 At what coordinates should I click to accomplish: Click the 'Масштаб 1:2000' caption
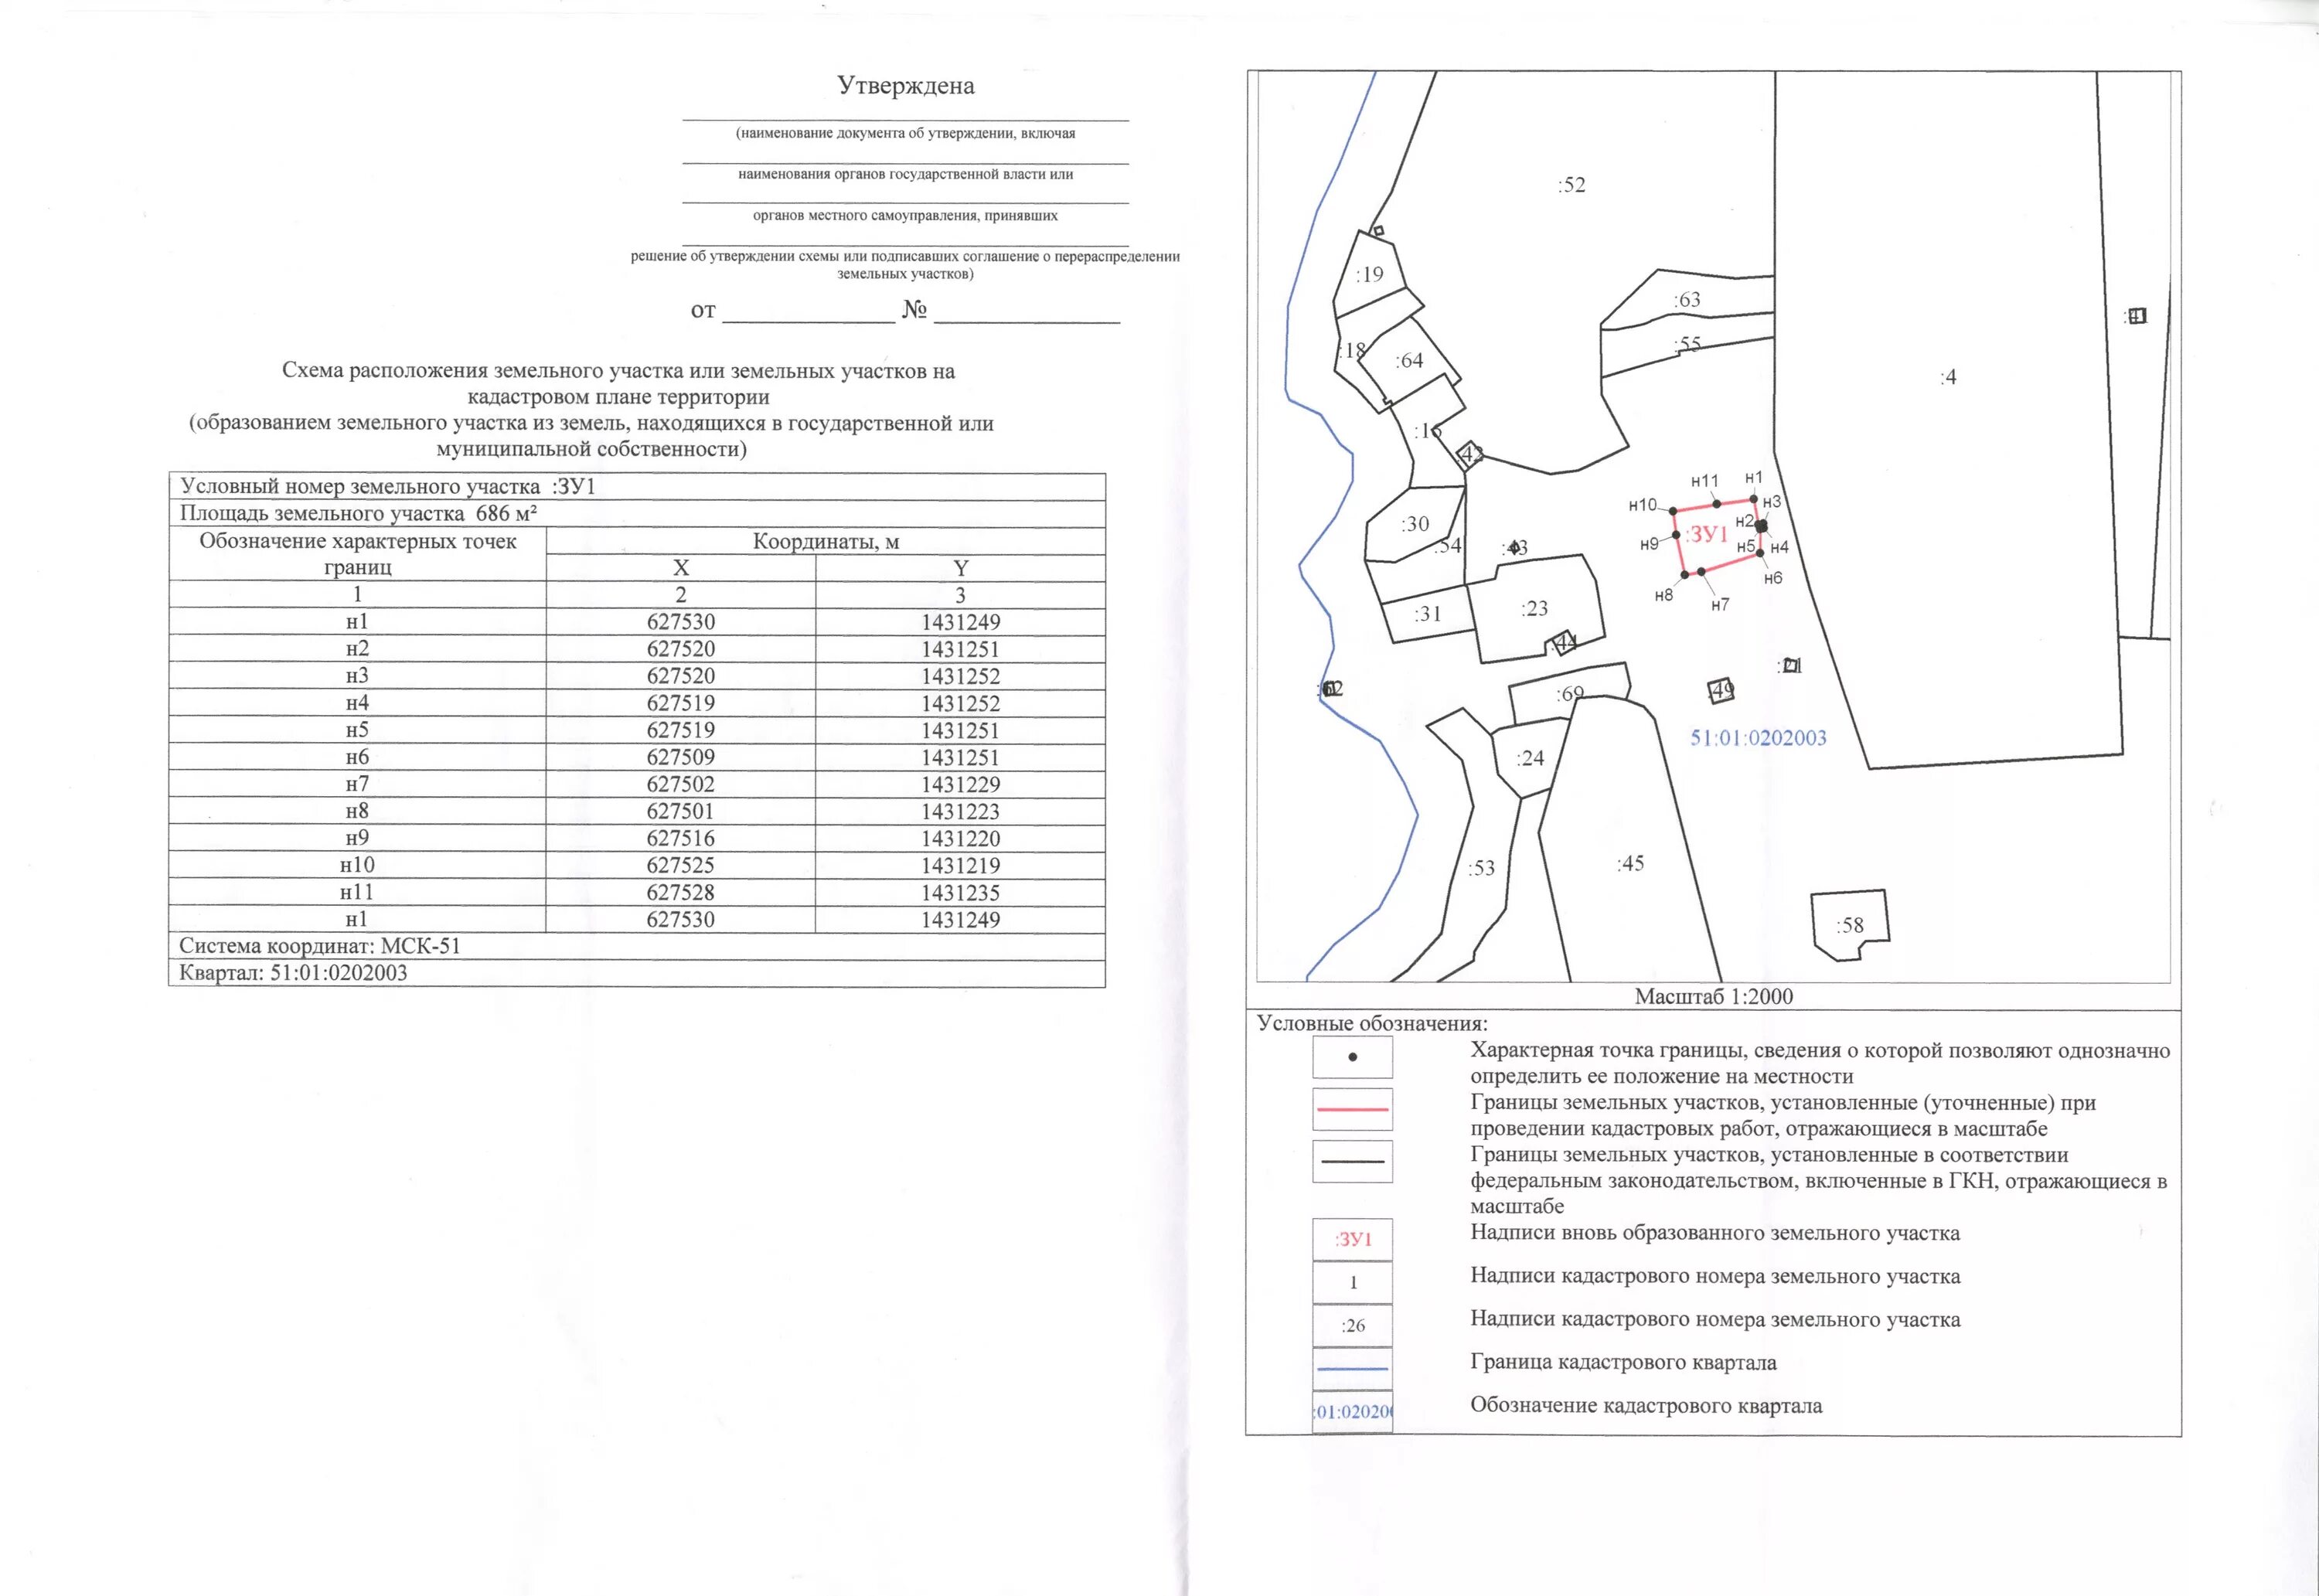coord(1713,996)
